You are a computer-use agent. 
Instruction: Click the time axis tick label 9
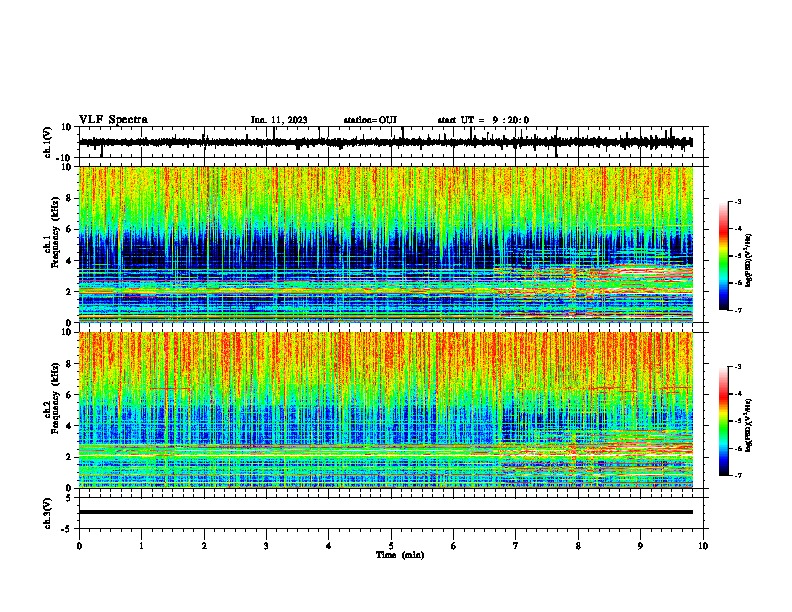click(640, 546)
